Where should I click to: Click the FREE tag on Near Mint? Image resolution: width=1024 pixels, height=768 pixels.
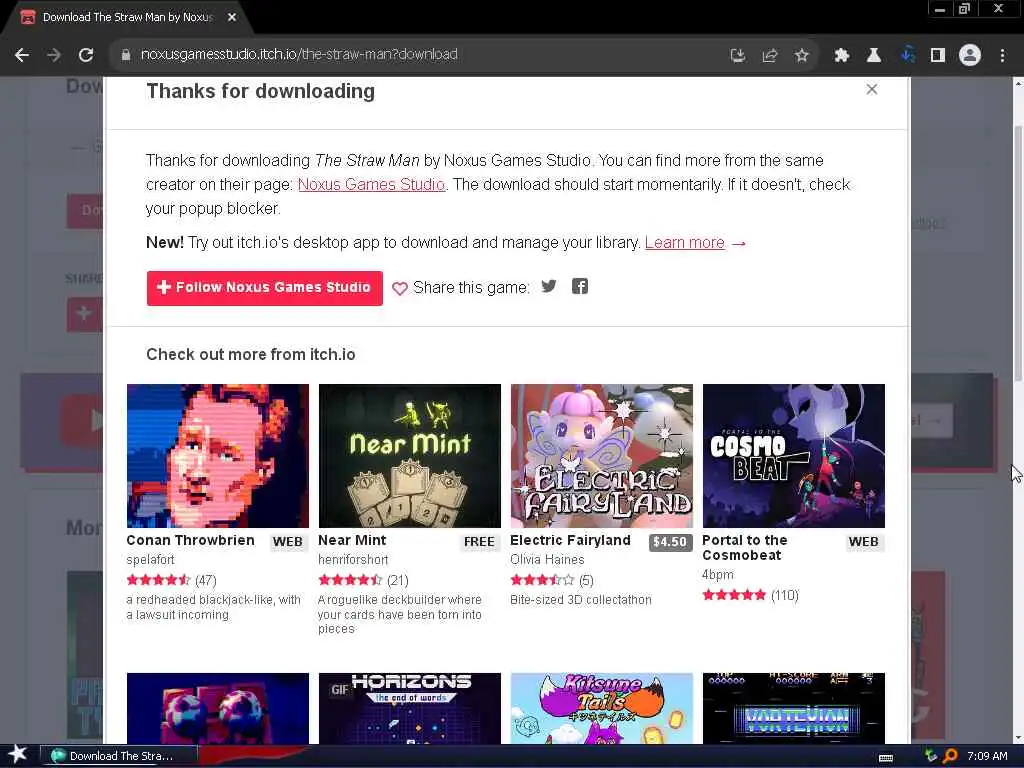[479, 542]
